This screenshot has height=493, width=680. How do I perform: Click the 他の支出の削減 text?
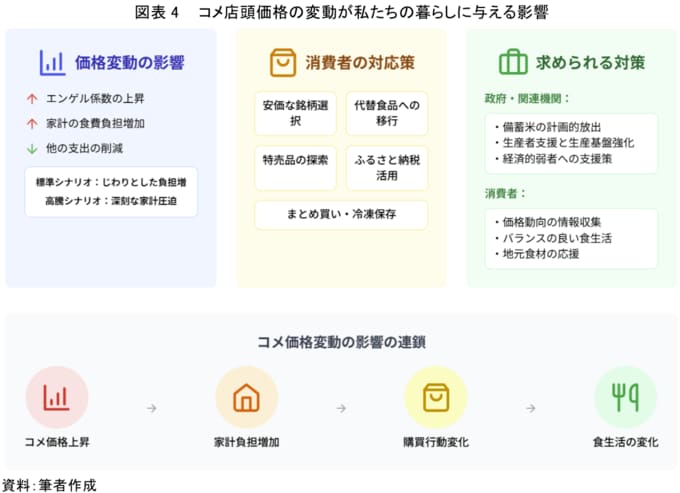[84, 149]
